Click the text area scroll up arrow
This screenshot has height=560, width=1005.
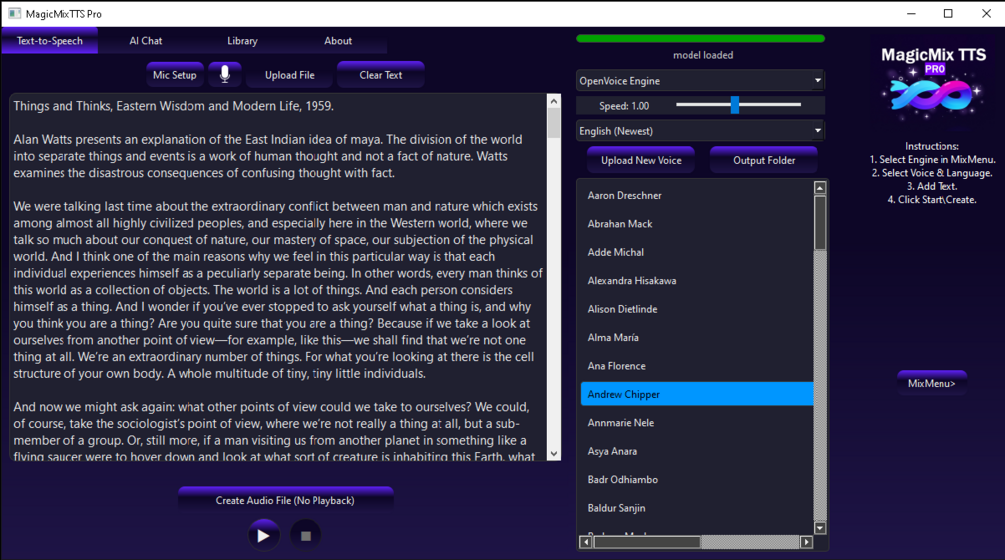point(554,101)
